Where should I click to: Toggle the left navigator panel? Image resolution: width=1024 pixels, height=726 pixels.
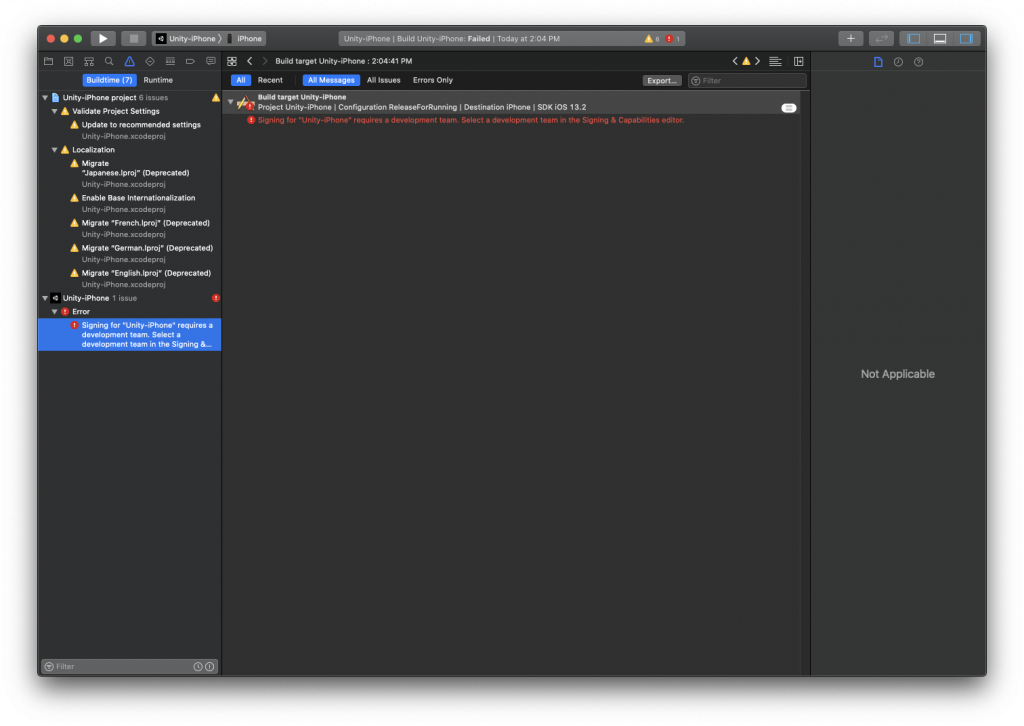click(914, 39)
